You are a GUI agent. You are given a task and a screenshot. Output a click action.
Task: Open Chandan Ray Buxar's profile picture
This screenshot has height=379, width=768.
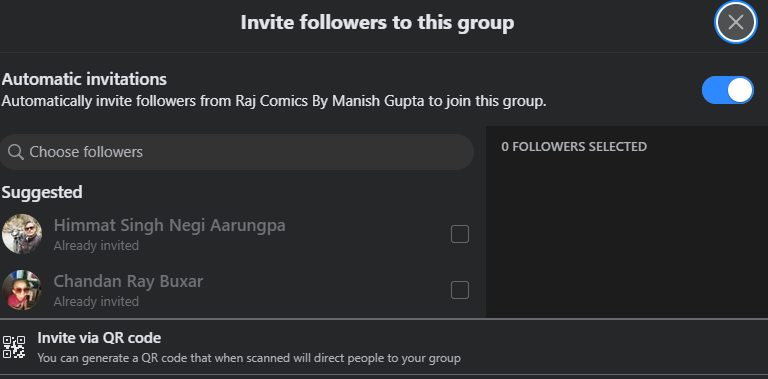pos(22,290)
